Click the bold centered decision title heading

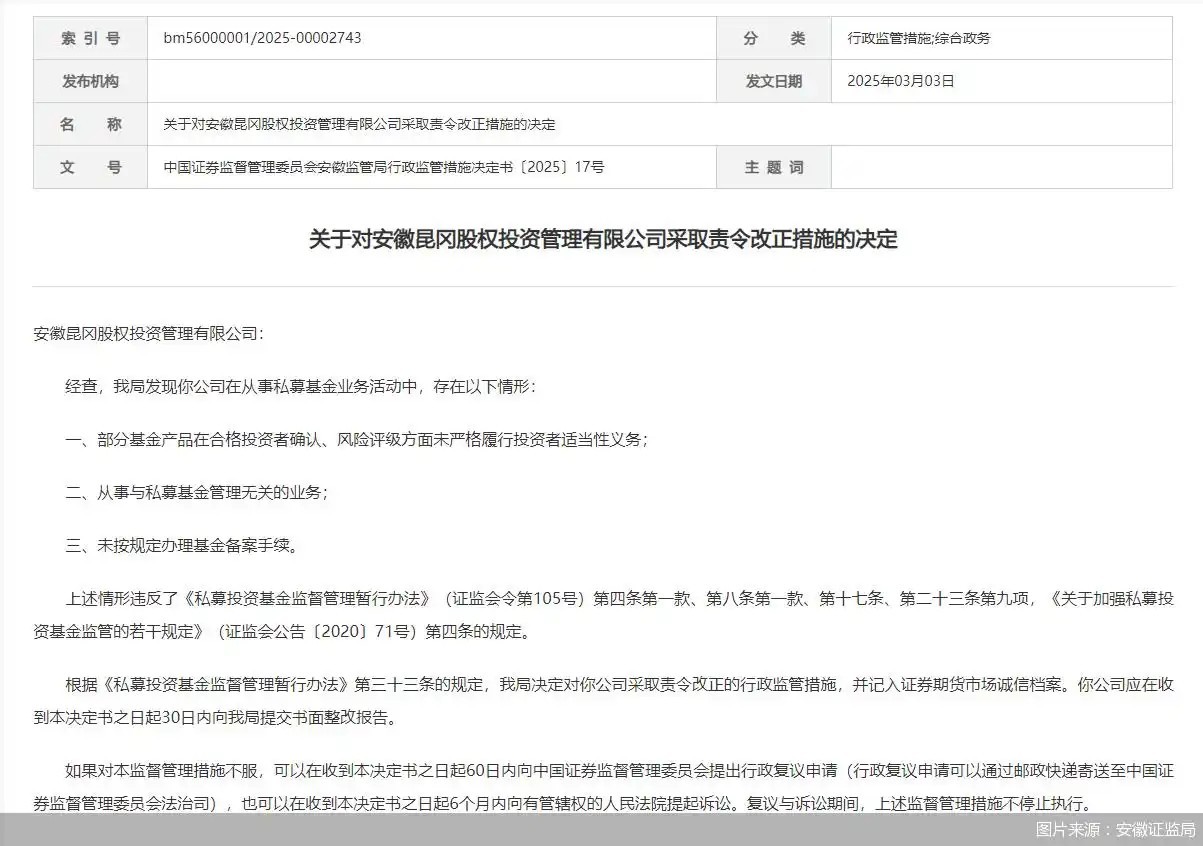pyautogui.click(x=603, y=240)
